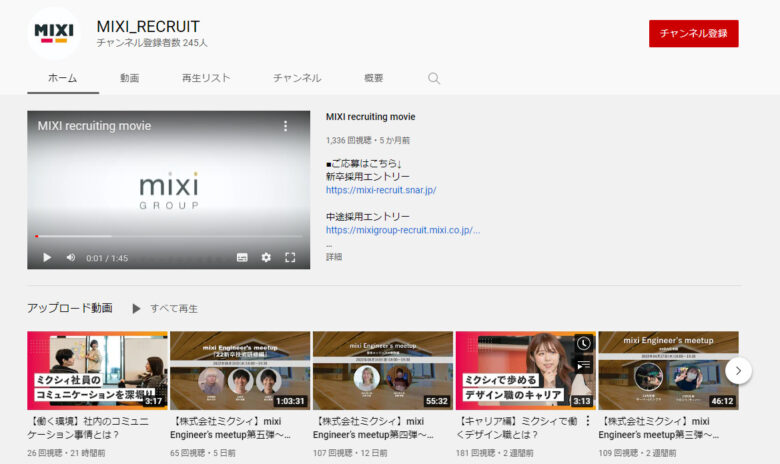Open the 46:12 meetup video thumbnail
Image resolution: width=780 pixels, height=464 pixels.
click(x=668, y=371)
